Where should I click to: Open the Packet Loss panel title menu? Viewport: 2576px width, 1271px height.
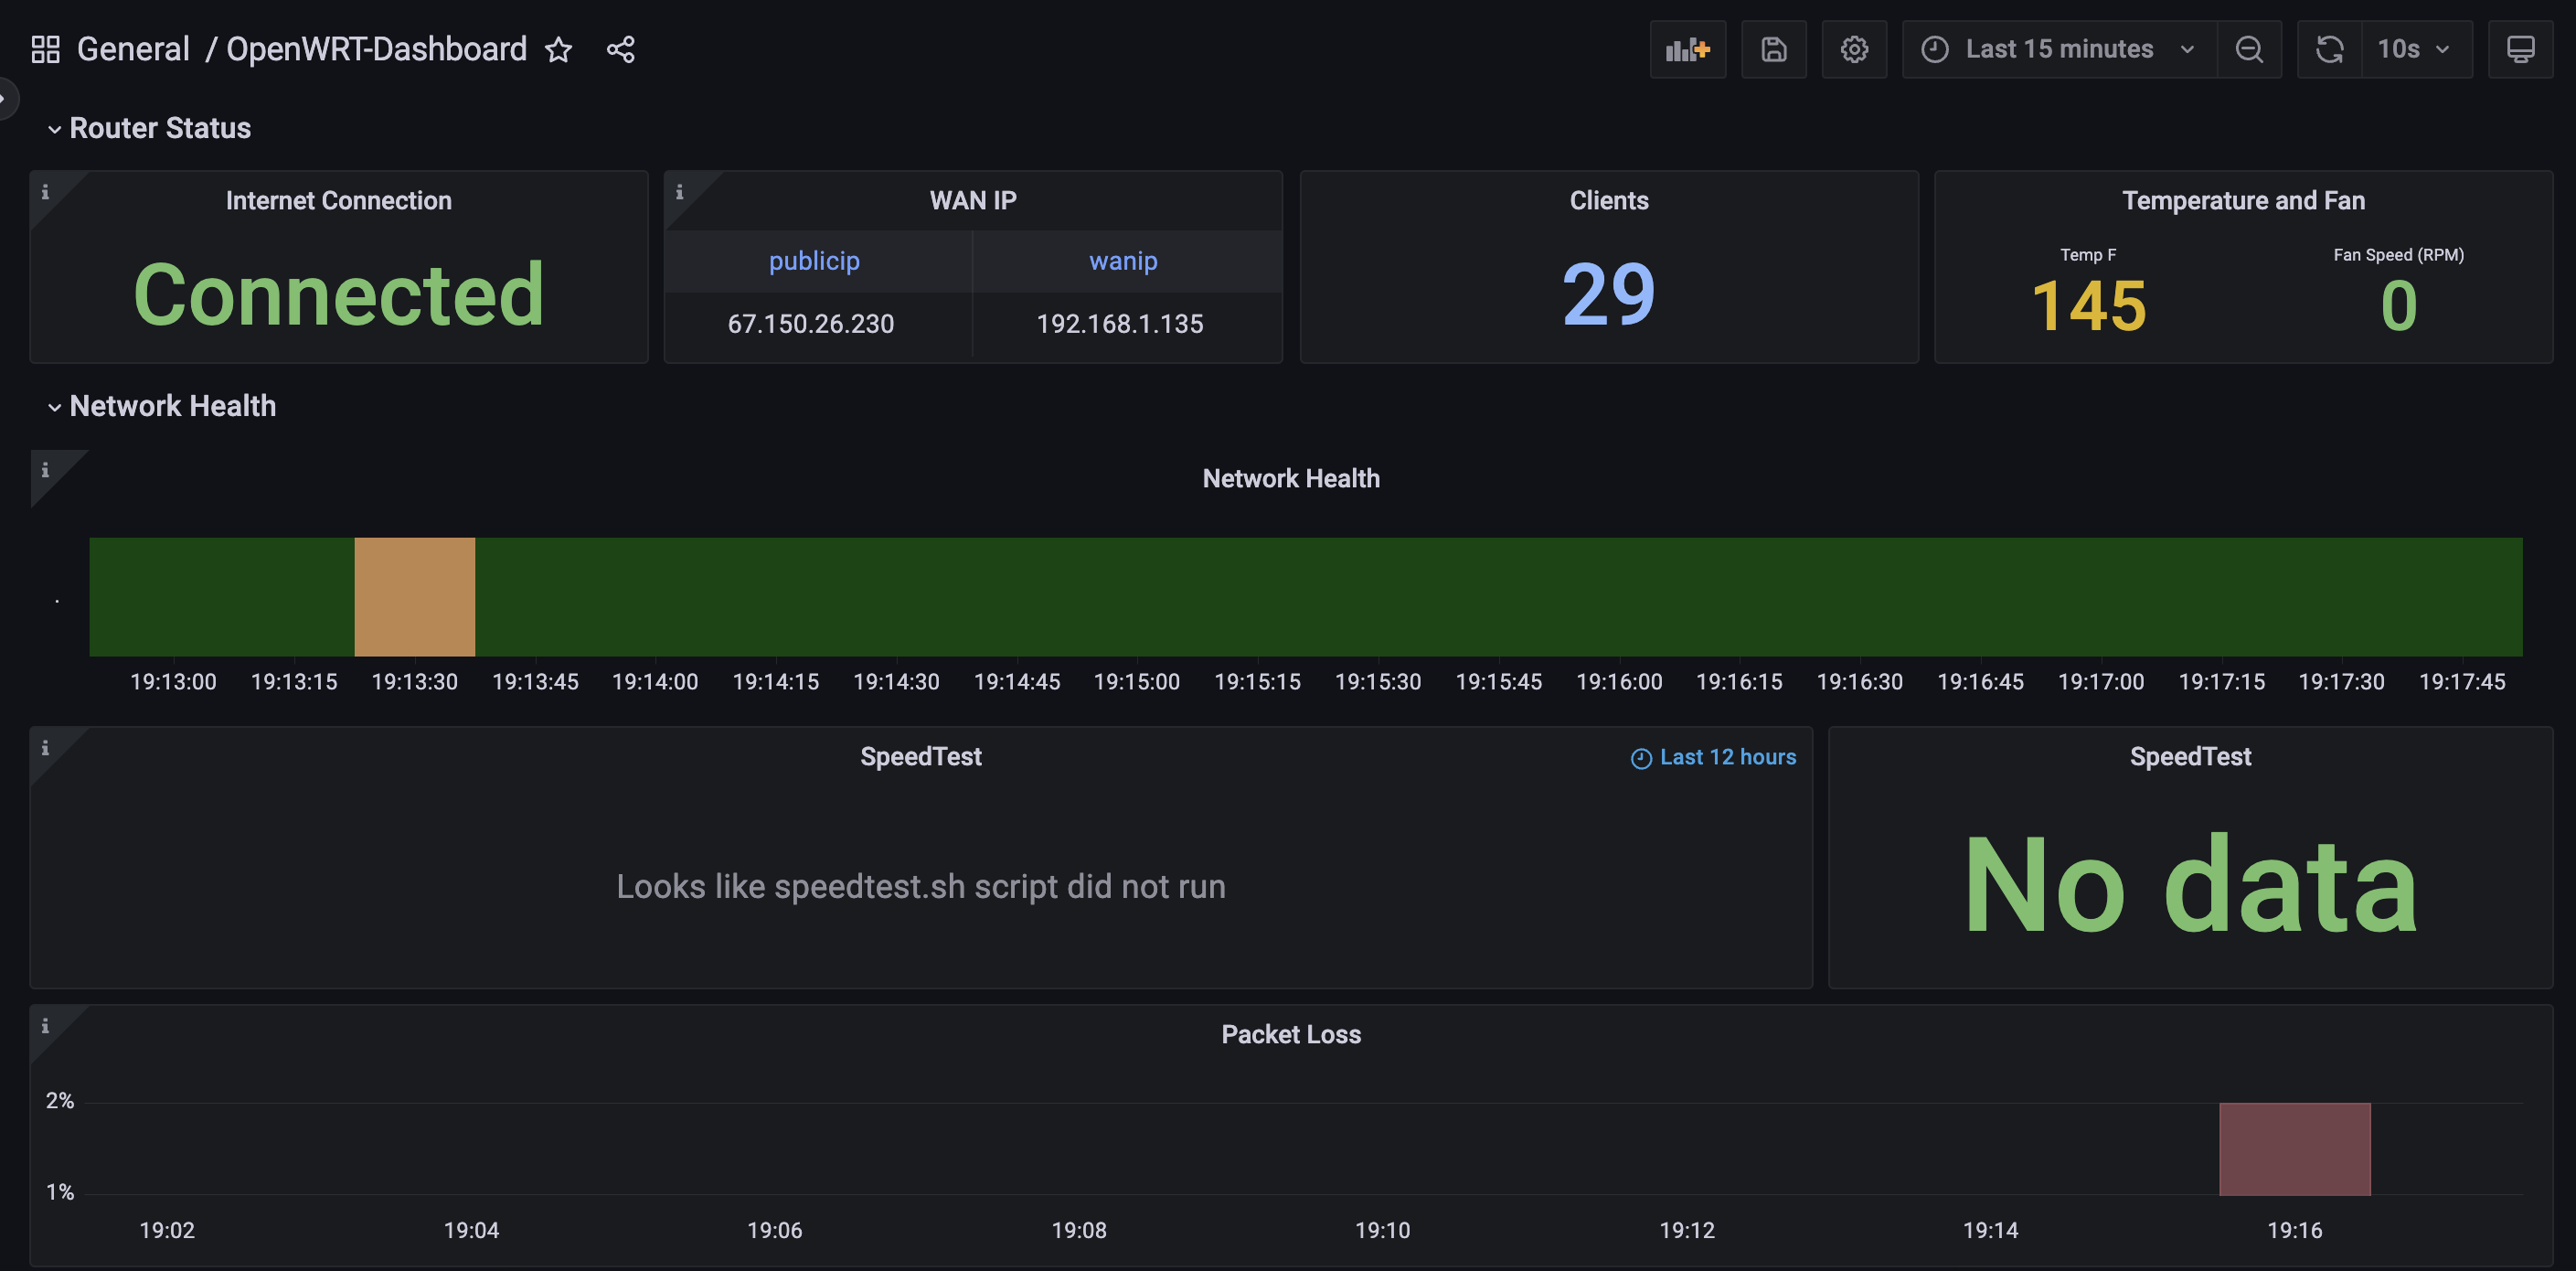(x=1290, y=1034)
